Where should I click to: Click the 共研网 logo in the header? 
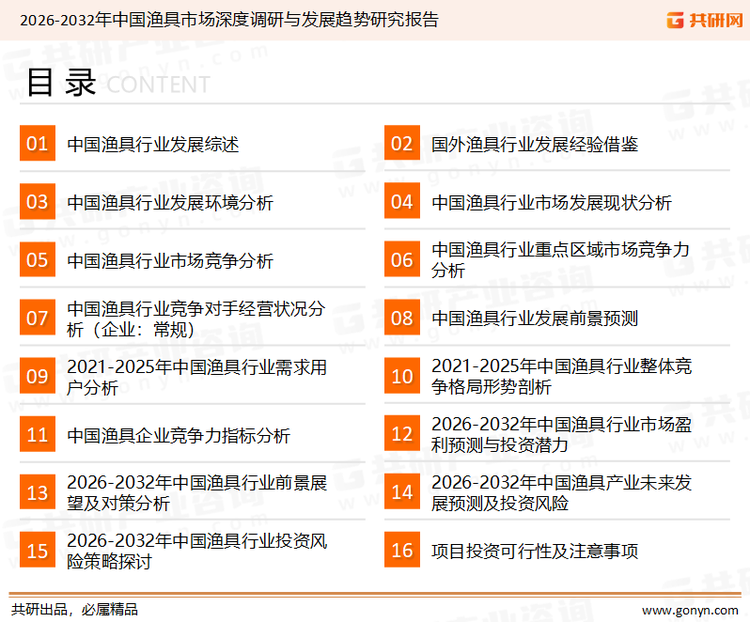(705, 20)
